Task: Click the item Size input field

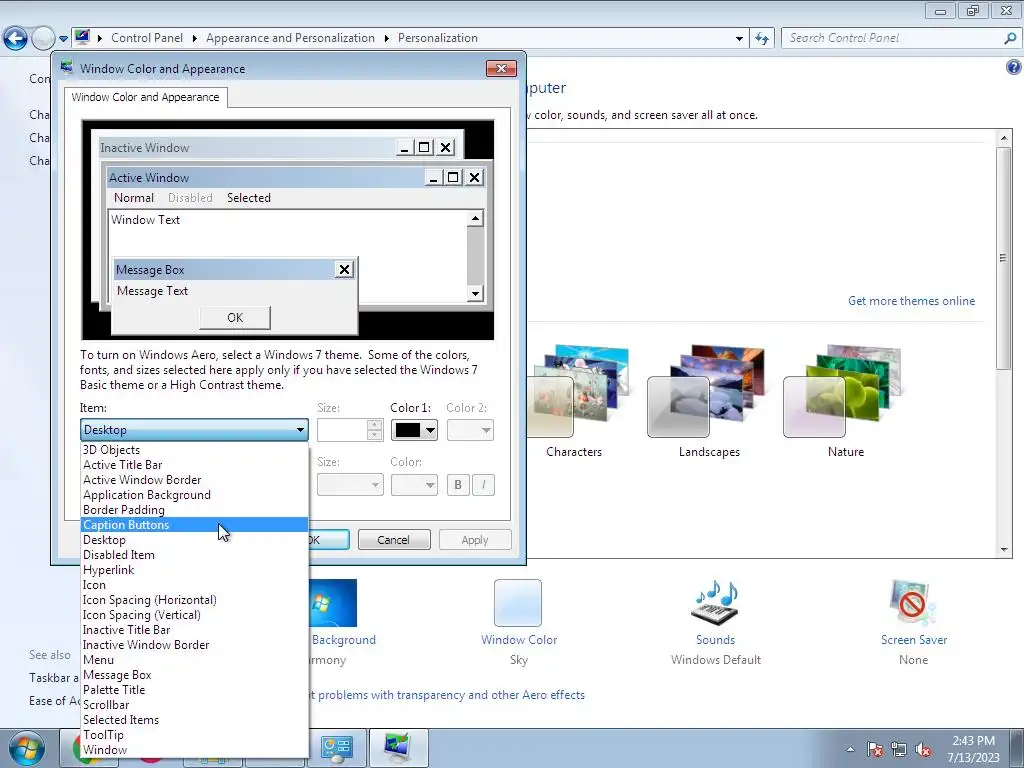Action: (x=342, y=430)
